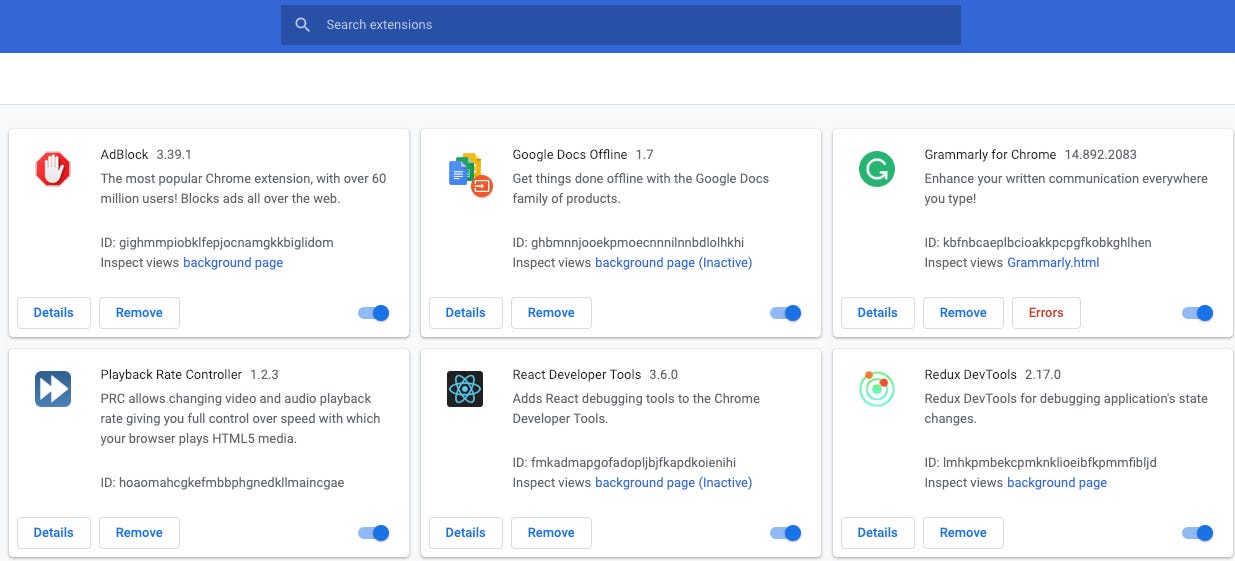Open React Developer Tools background page (Inactive)
The image size is (1235, 561).
point(674,483)
